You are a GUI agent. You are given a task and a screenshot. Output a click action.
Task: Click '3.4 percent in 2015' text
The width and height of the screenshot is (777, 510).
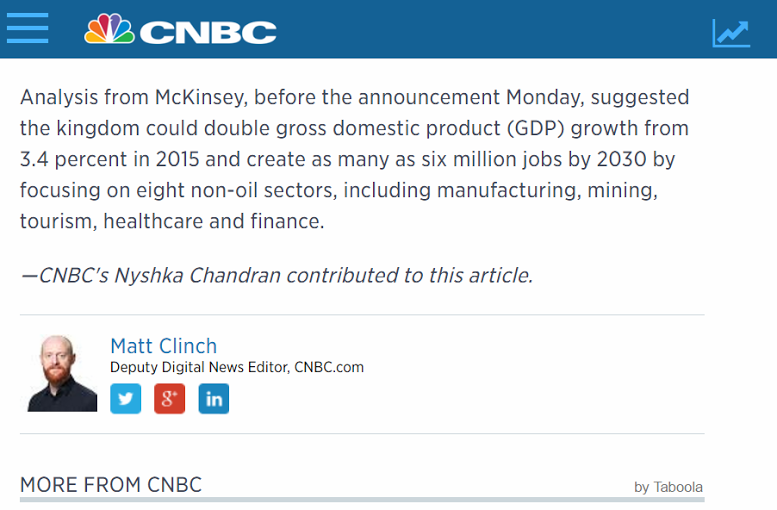tap(109, 159)
